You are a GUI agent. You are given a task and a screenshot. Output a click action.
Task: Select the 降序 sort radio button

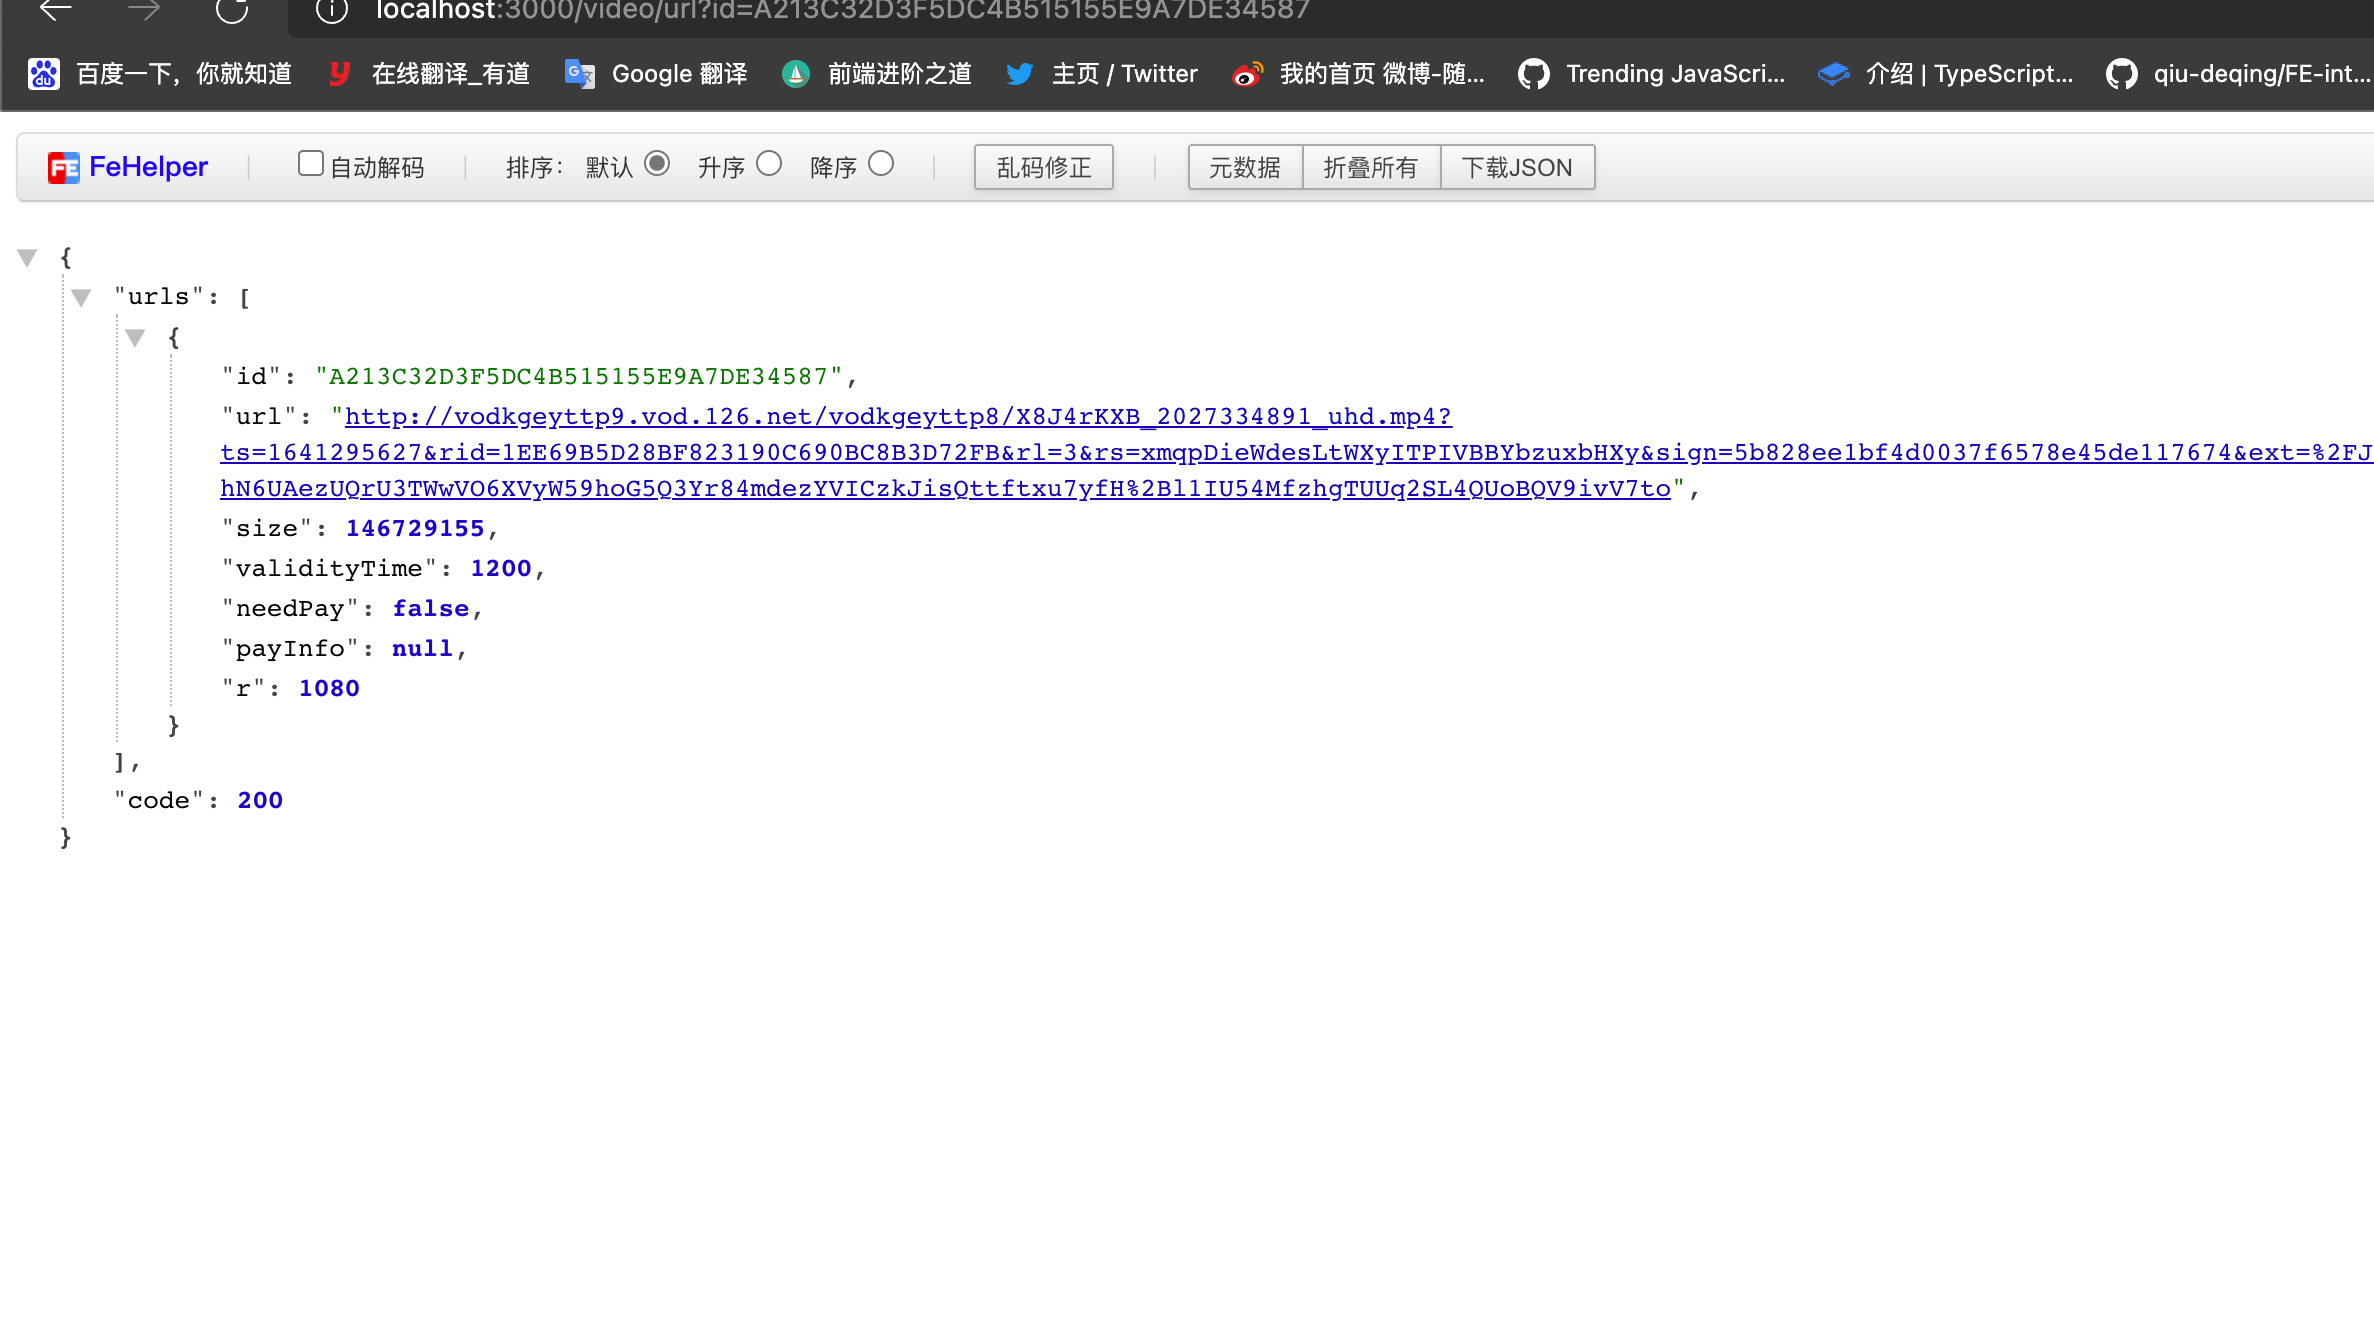coord(880,164)
